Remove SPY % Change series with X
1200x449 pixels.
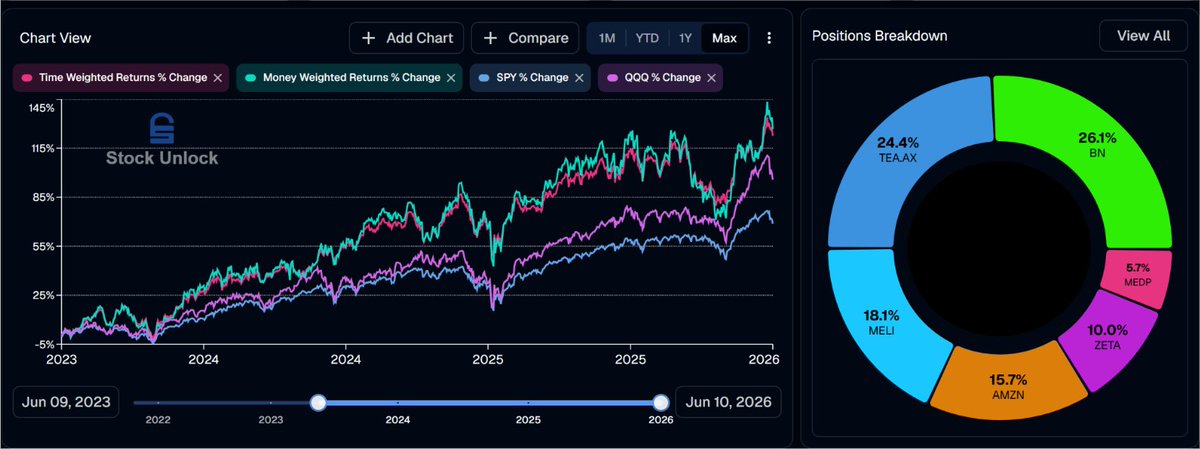click(579, 77)
